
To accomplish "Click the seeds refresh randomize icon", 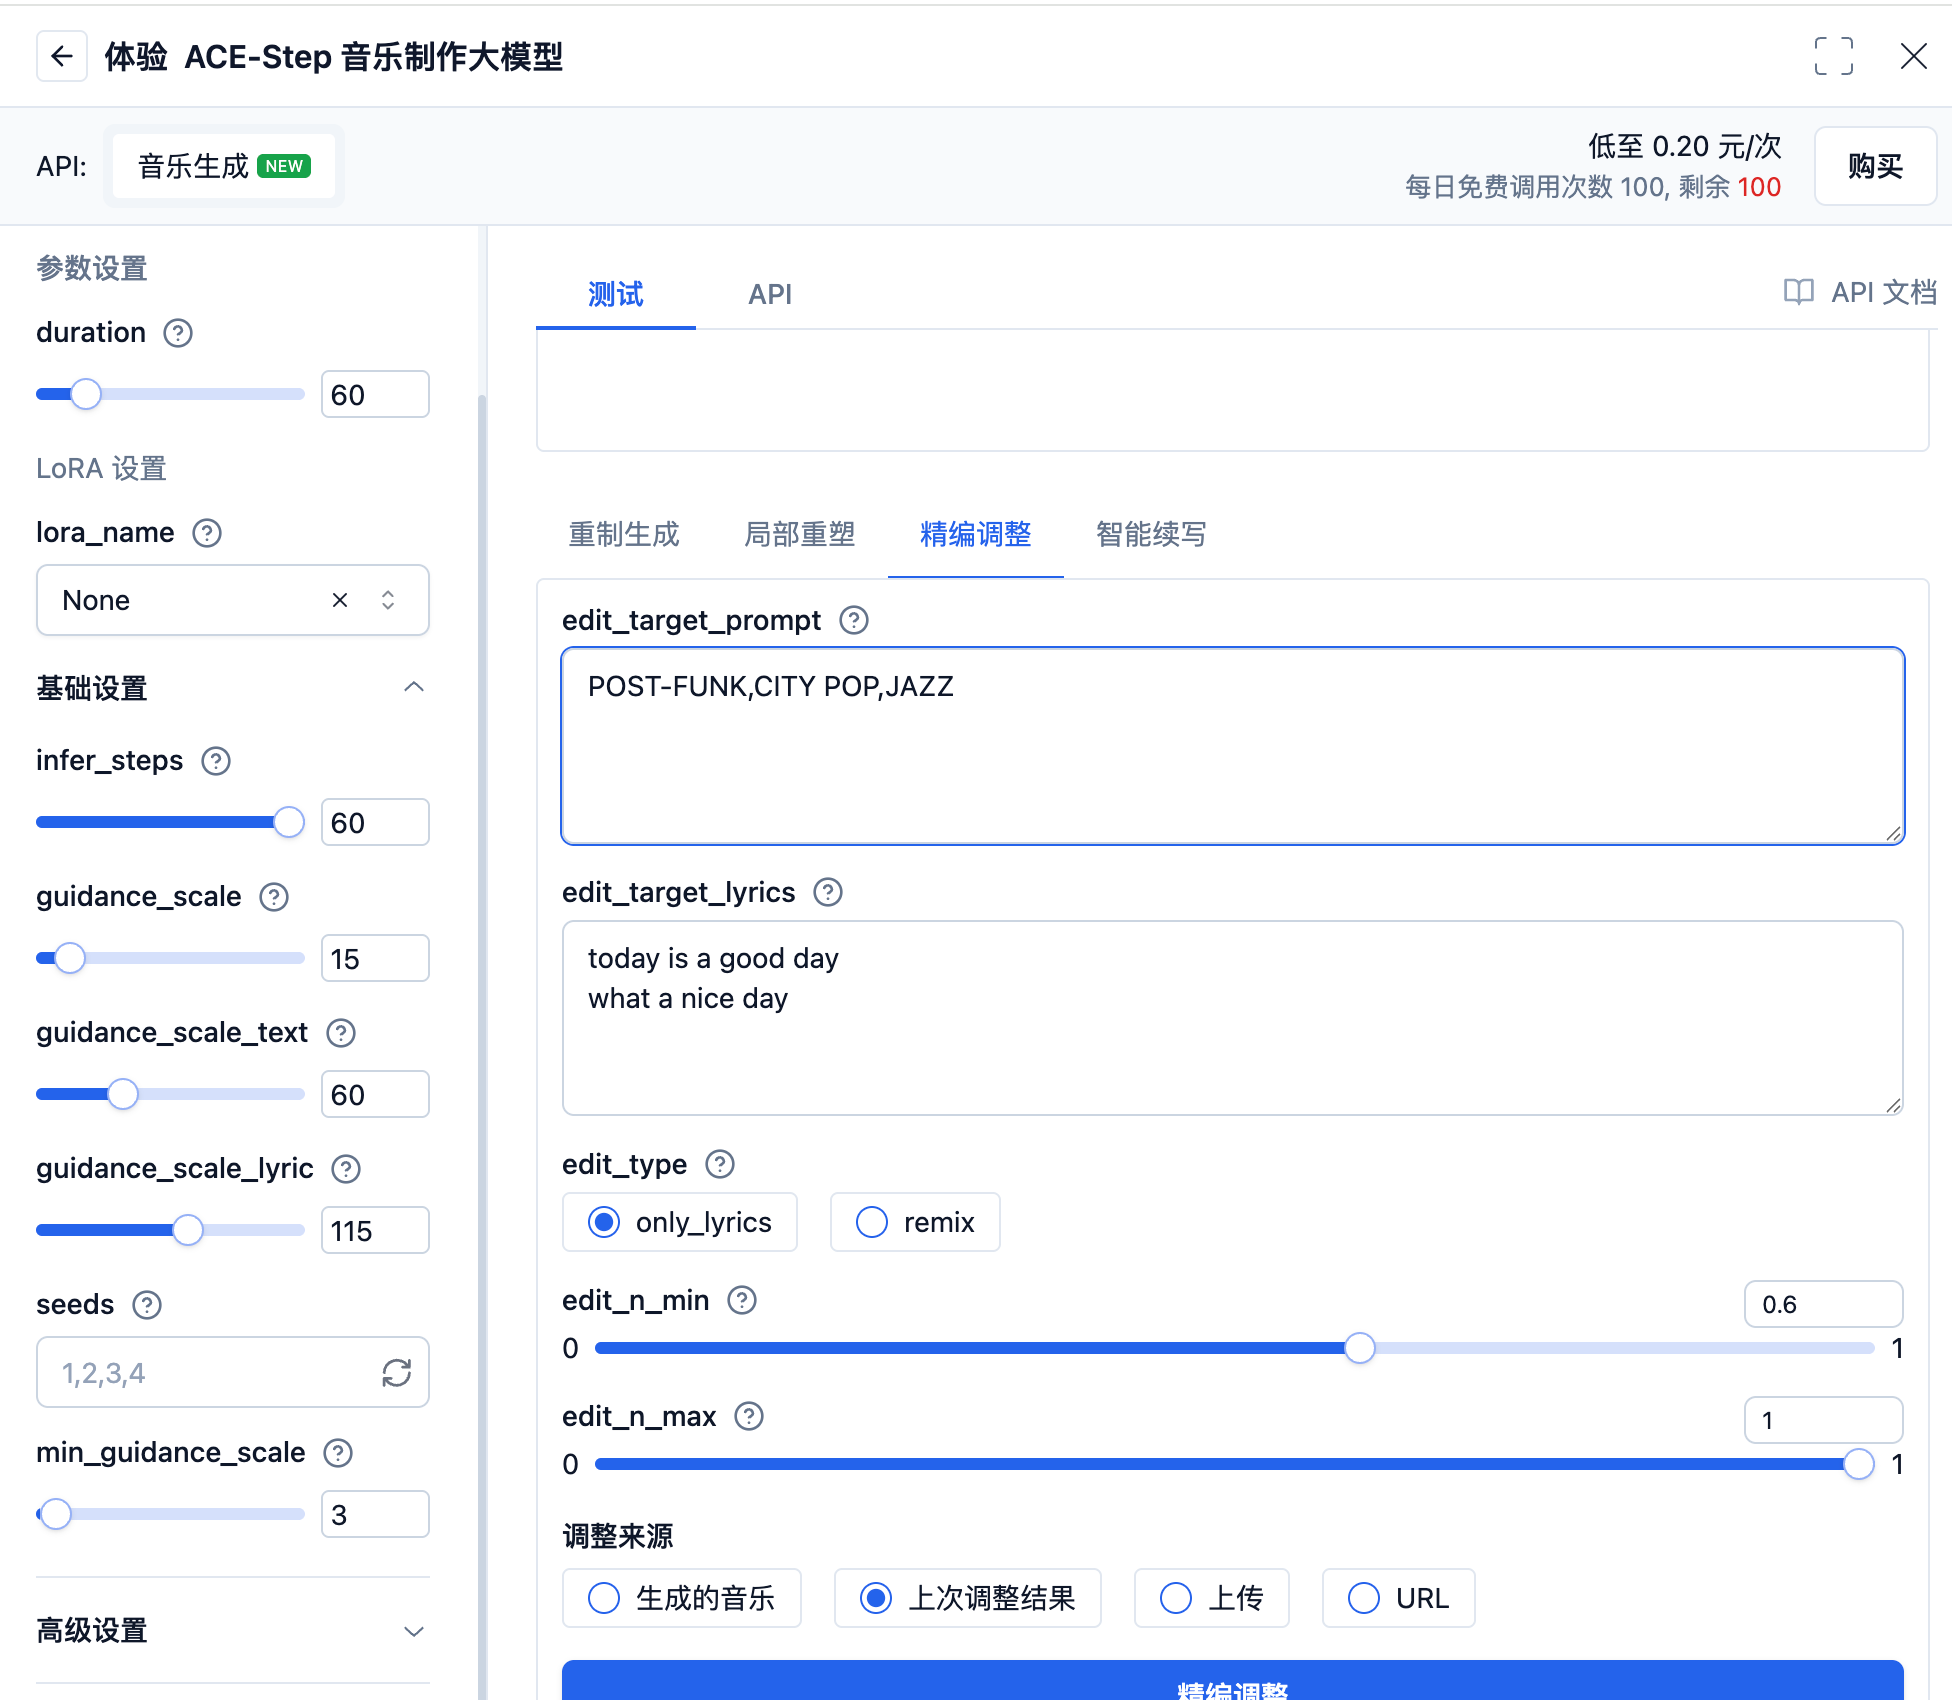I will click(x=396, y=1373).
